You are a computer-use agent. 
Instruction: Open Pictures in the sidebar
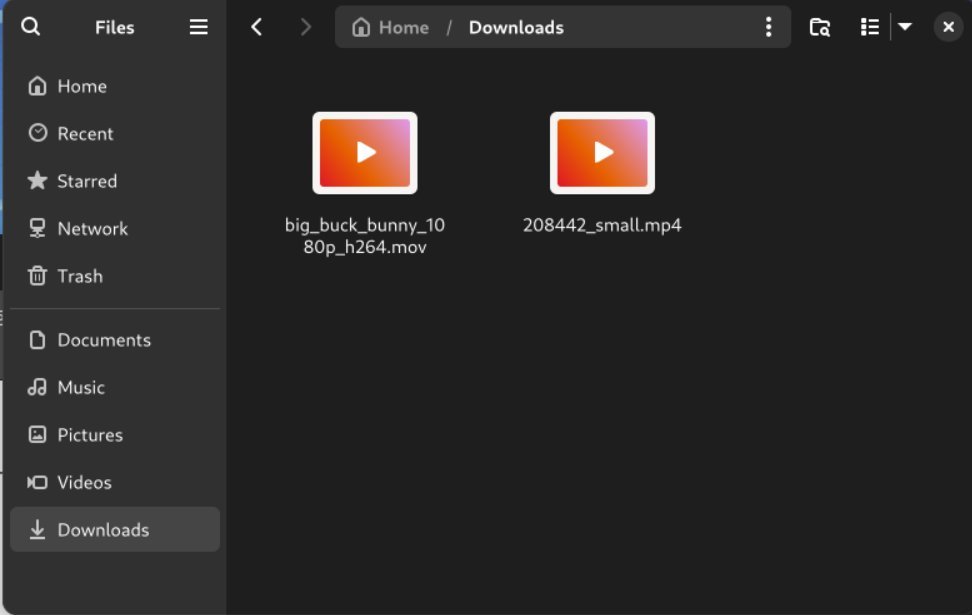[115, 435]
